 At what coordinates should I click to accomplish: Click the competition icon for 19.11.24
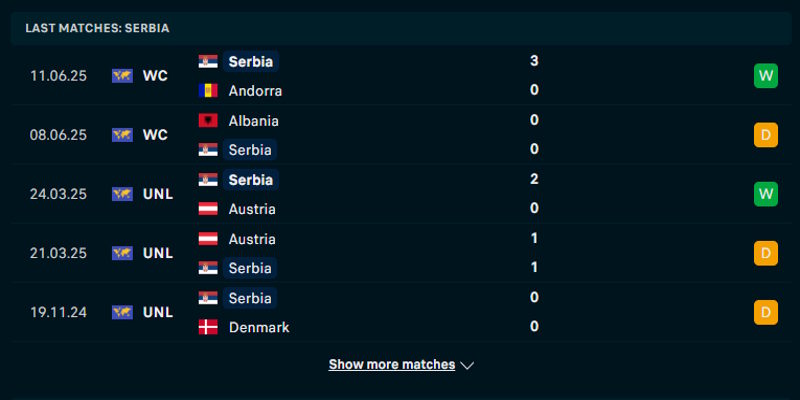pos(122,312)
